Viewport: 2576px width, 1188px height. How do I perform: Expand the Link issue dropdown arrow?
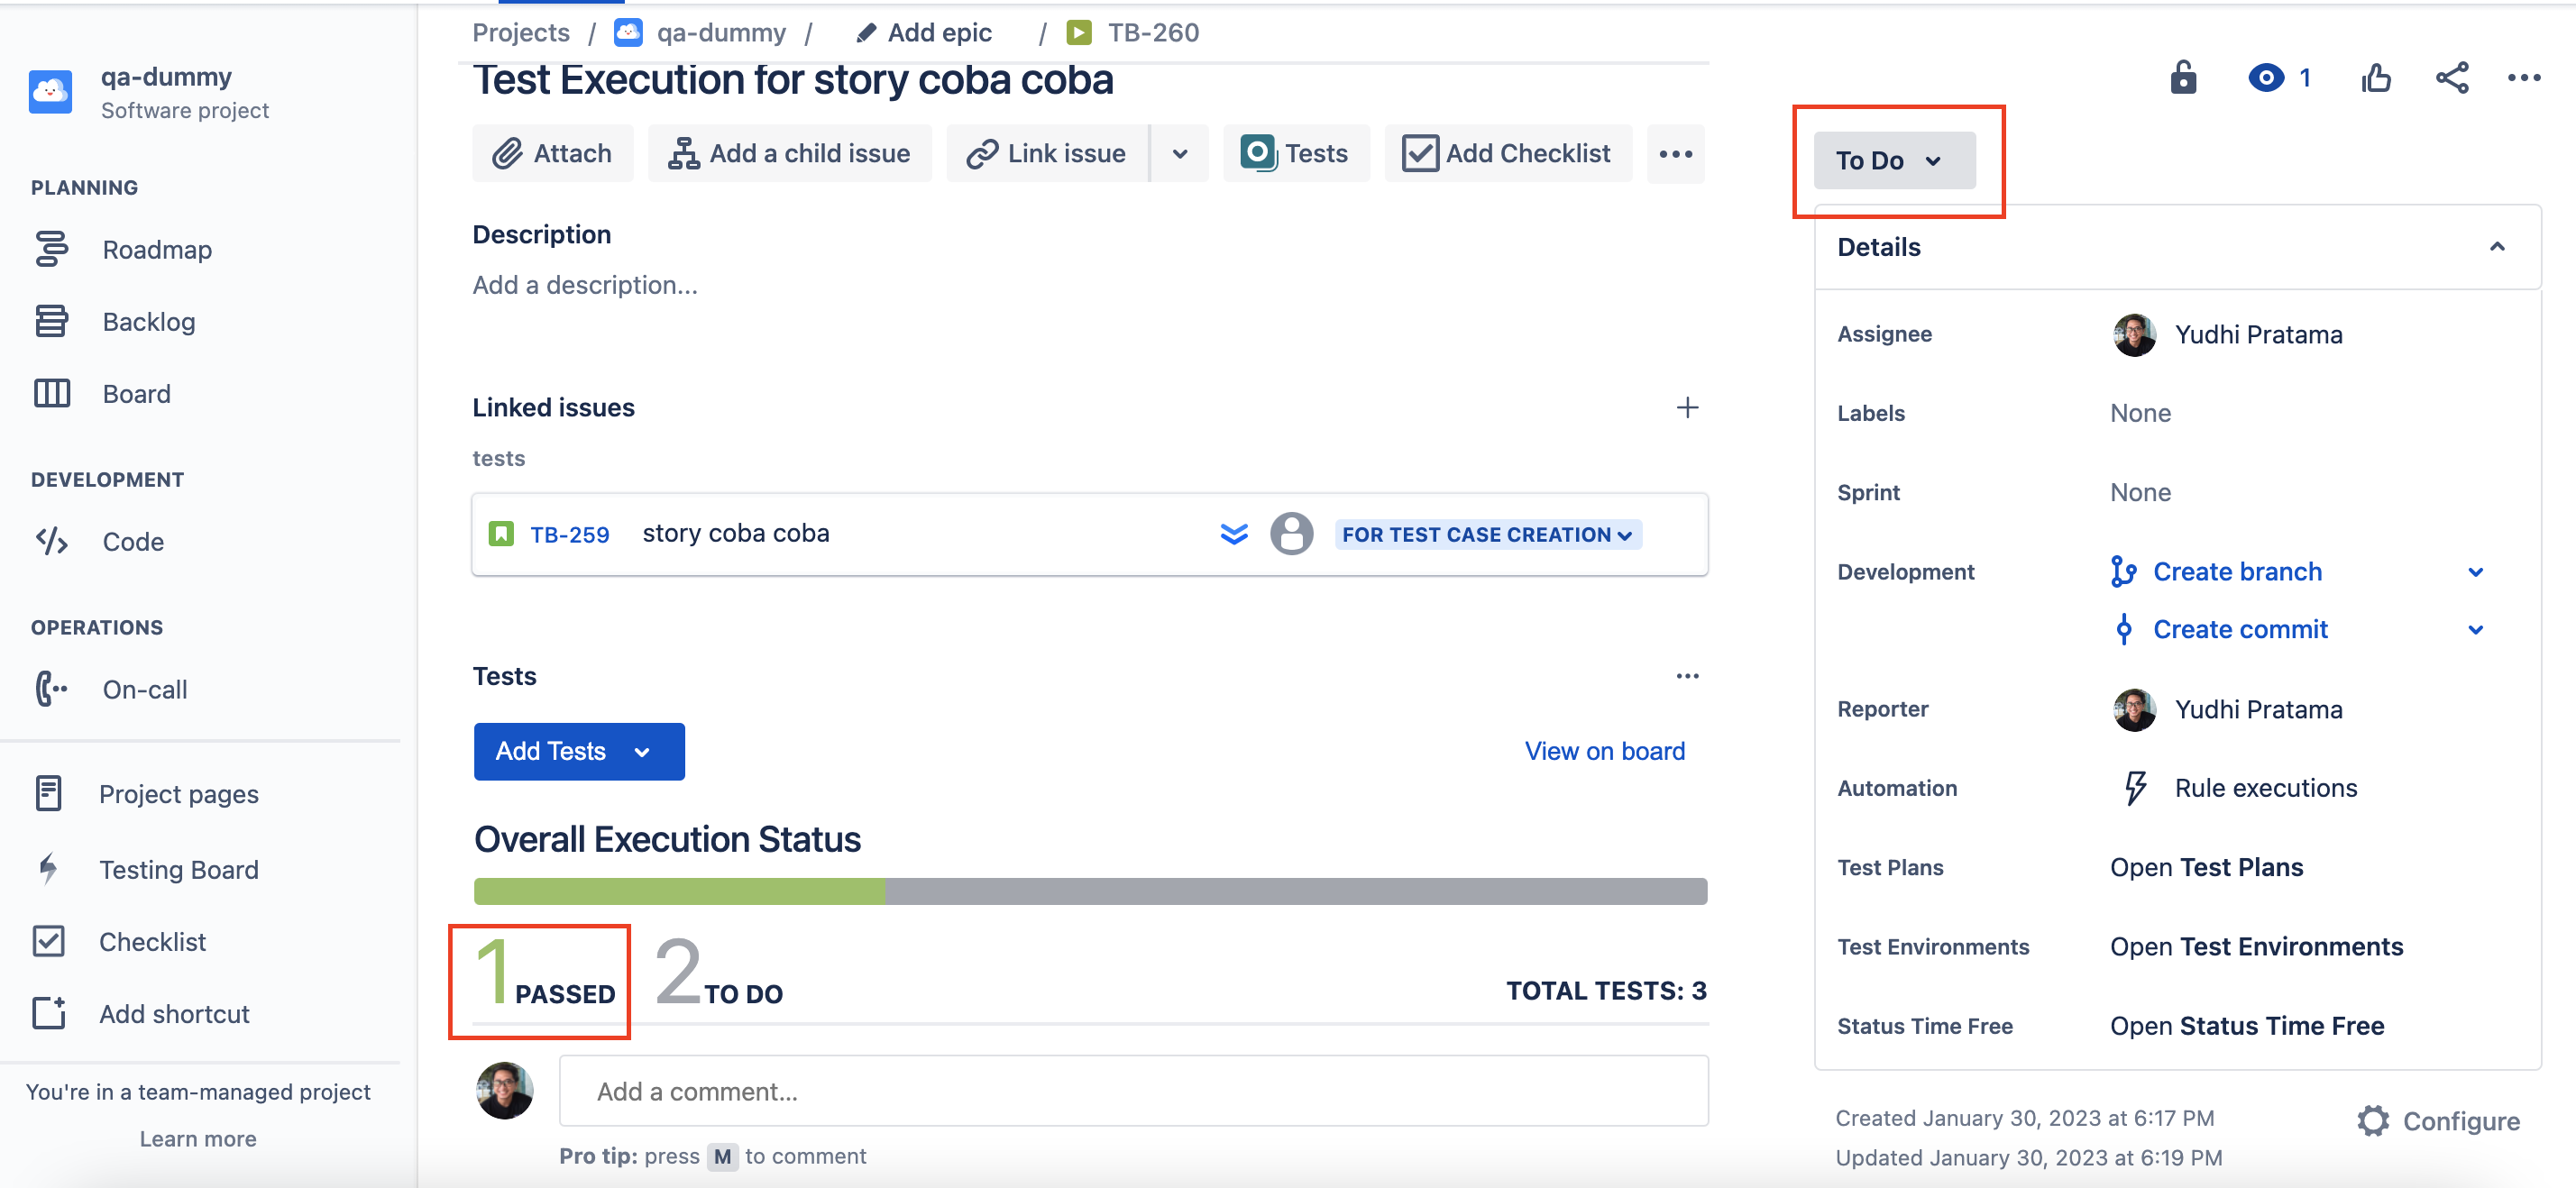[1180, 153]
